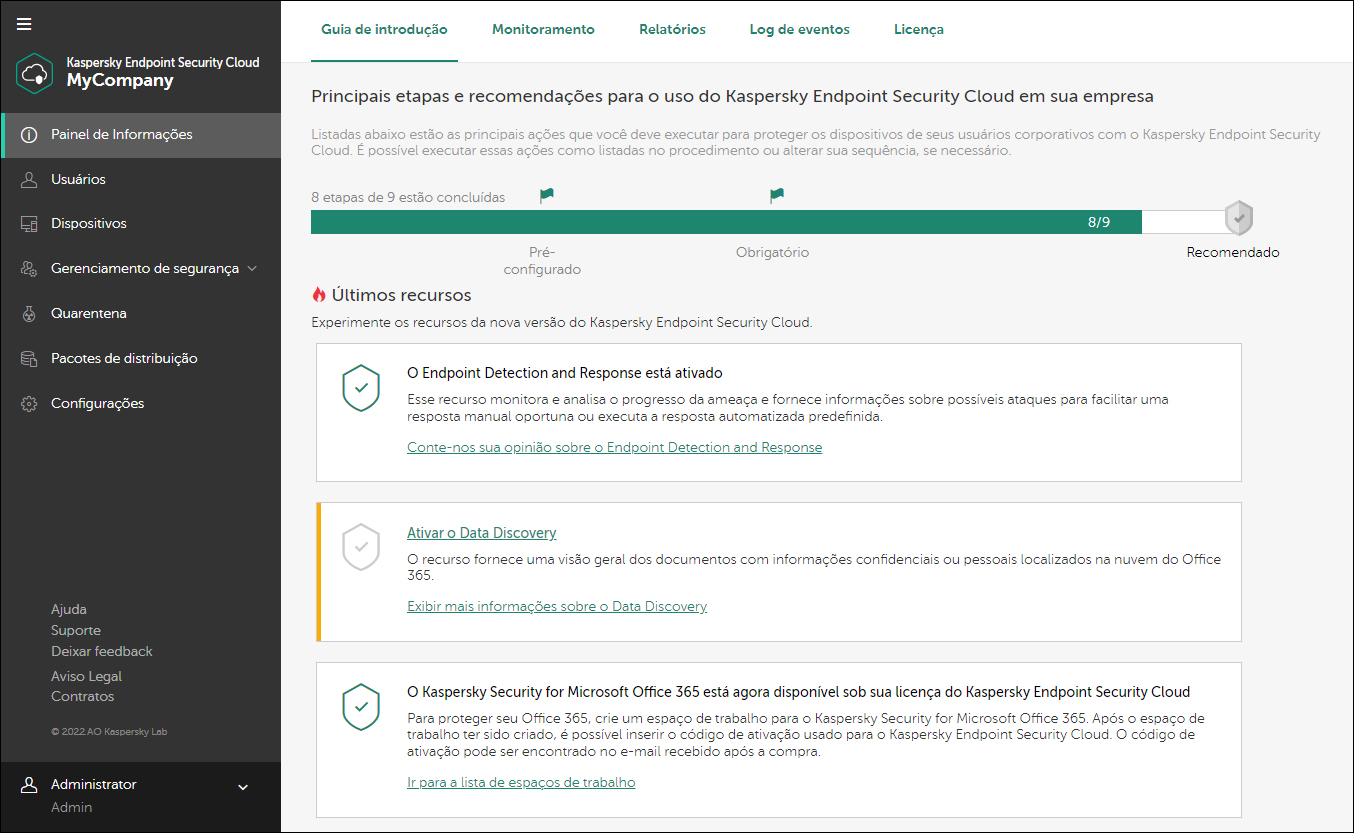Open the Log de eventos tab
The height and width of the screenshot is (833, 1354).
click(800, 30)
